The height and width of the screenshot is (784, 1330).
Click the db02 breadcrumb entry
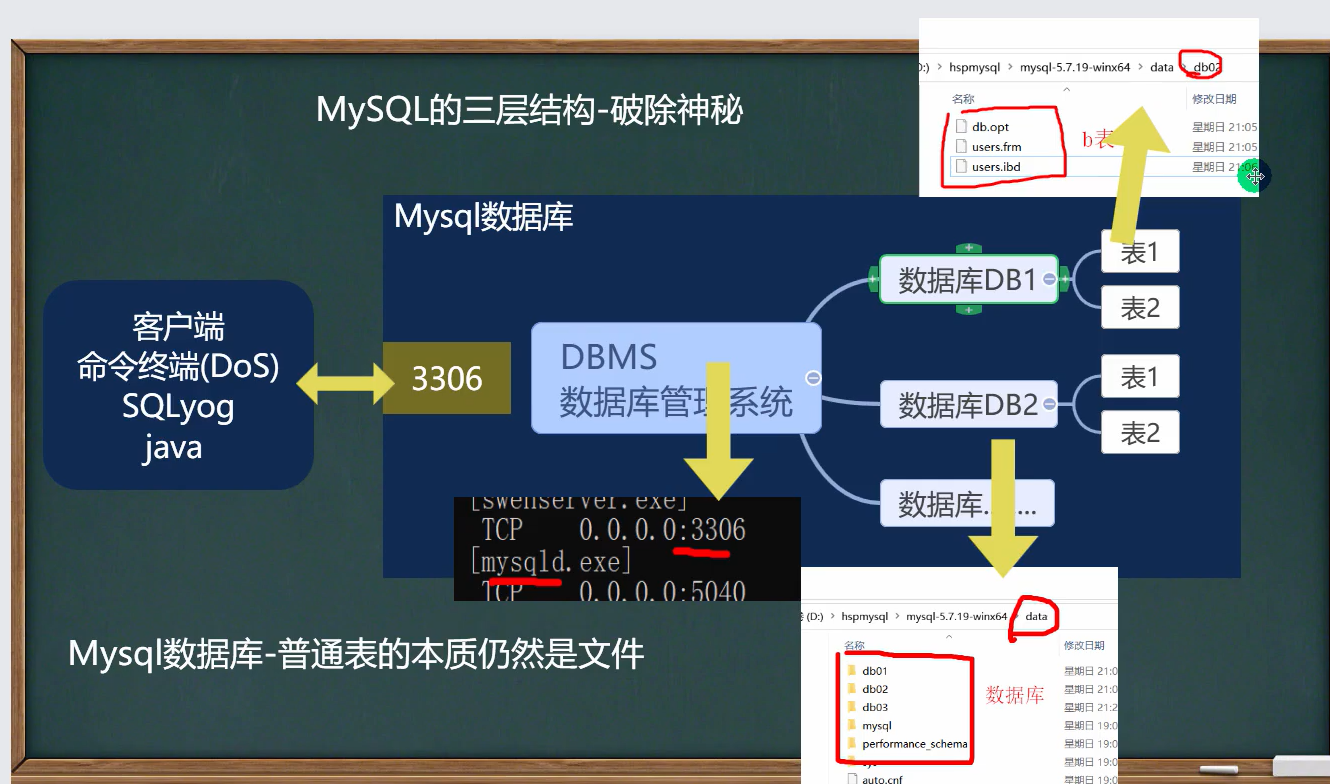1206,68
